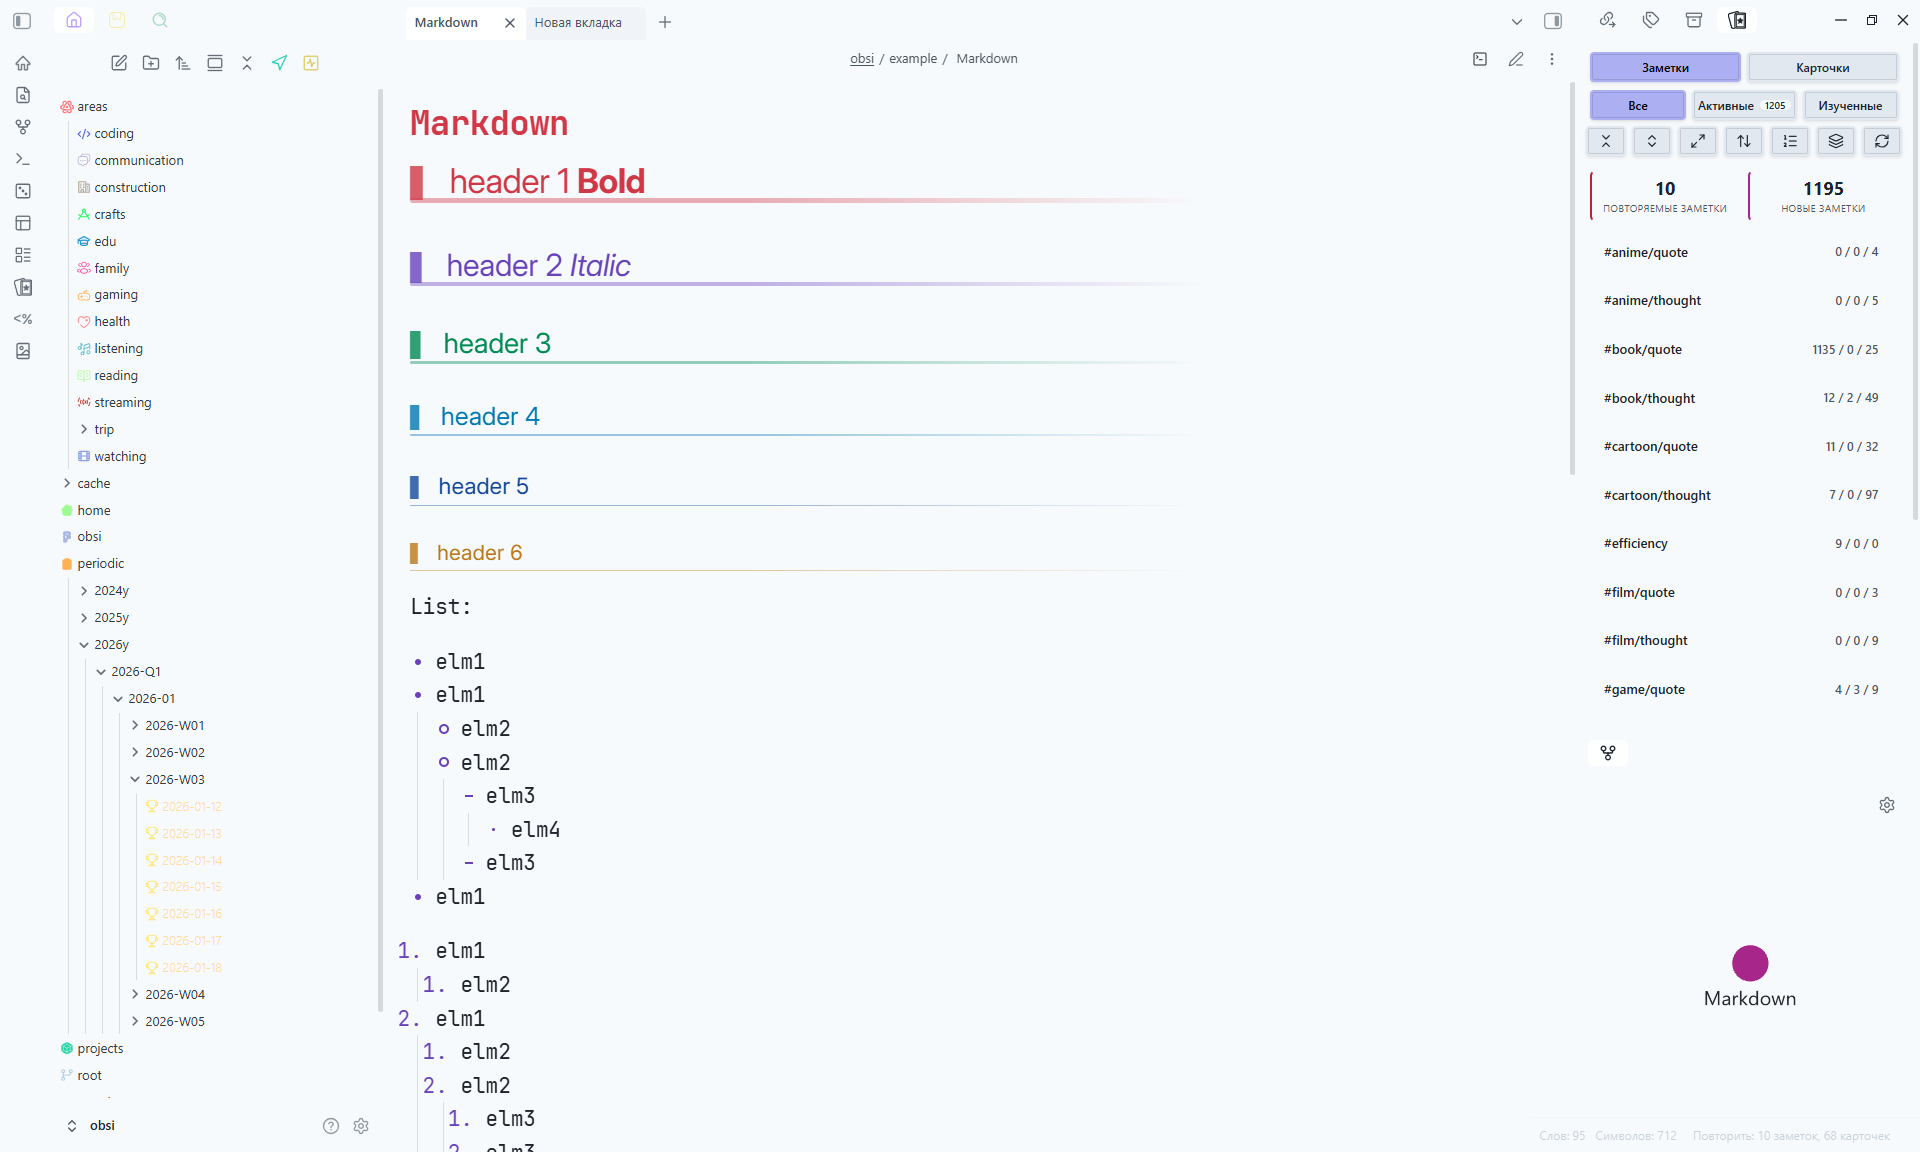Click the up-down arrows sort button
1920x1152 pixels.
[x=1744, y=141]
